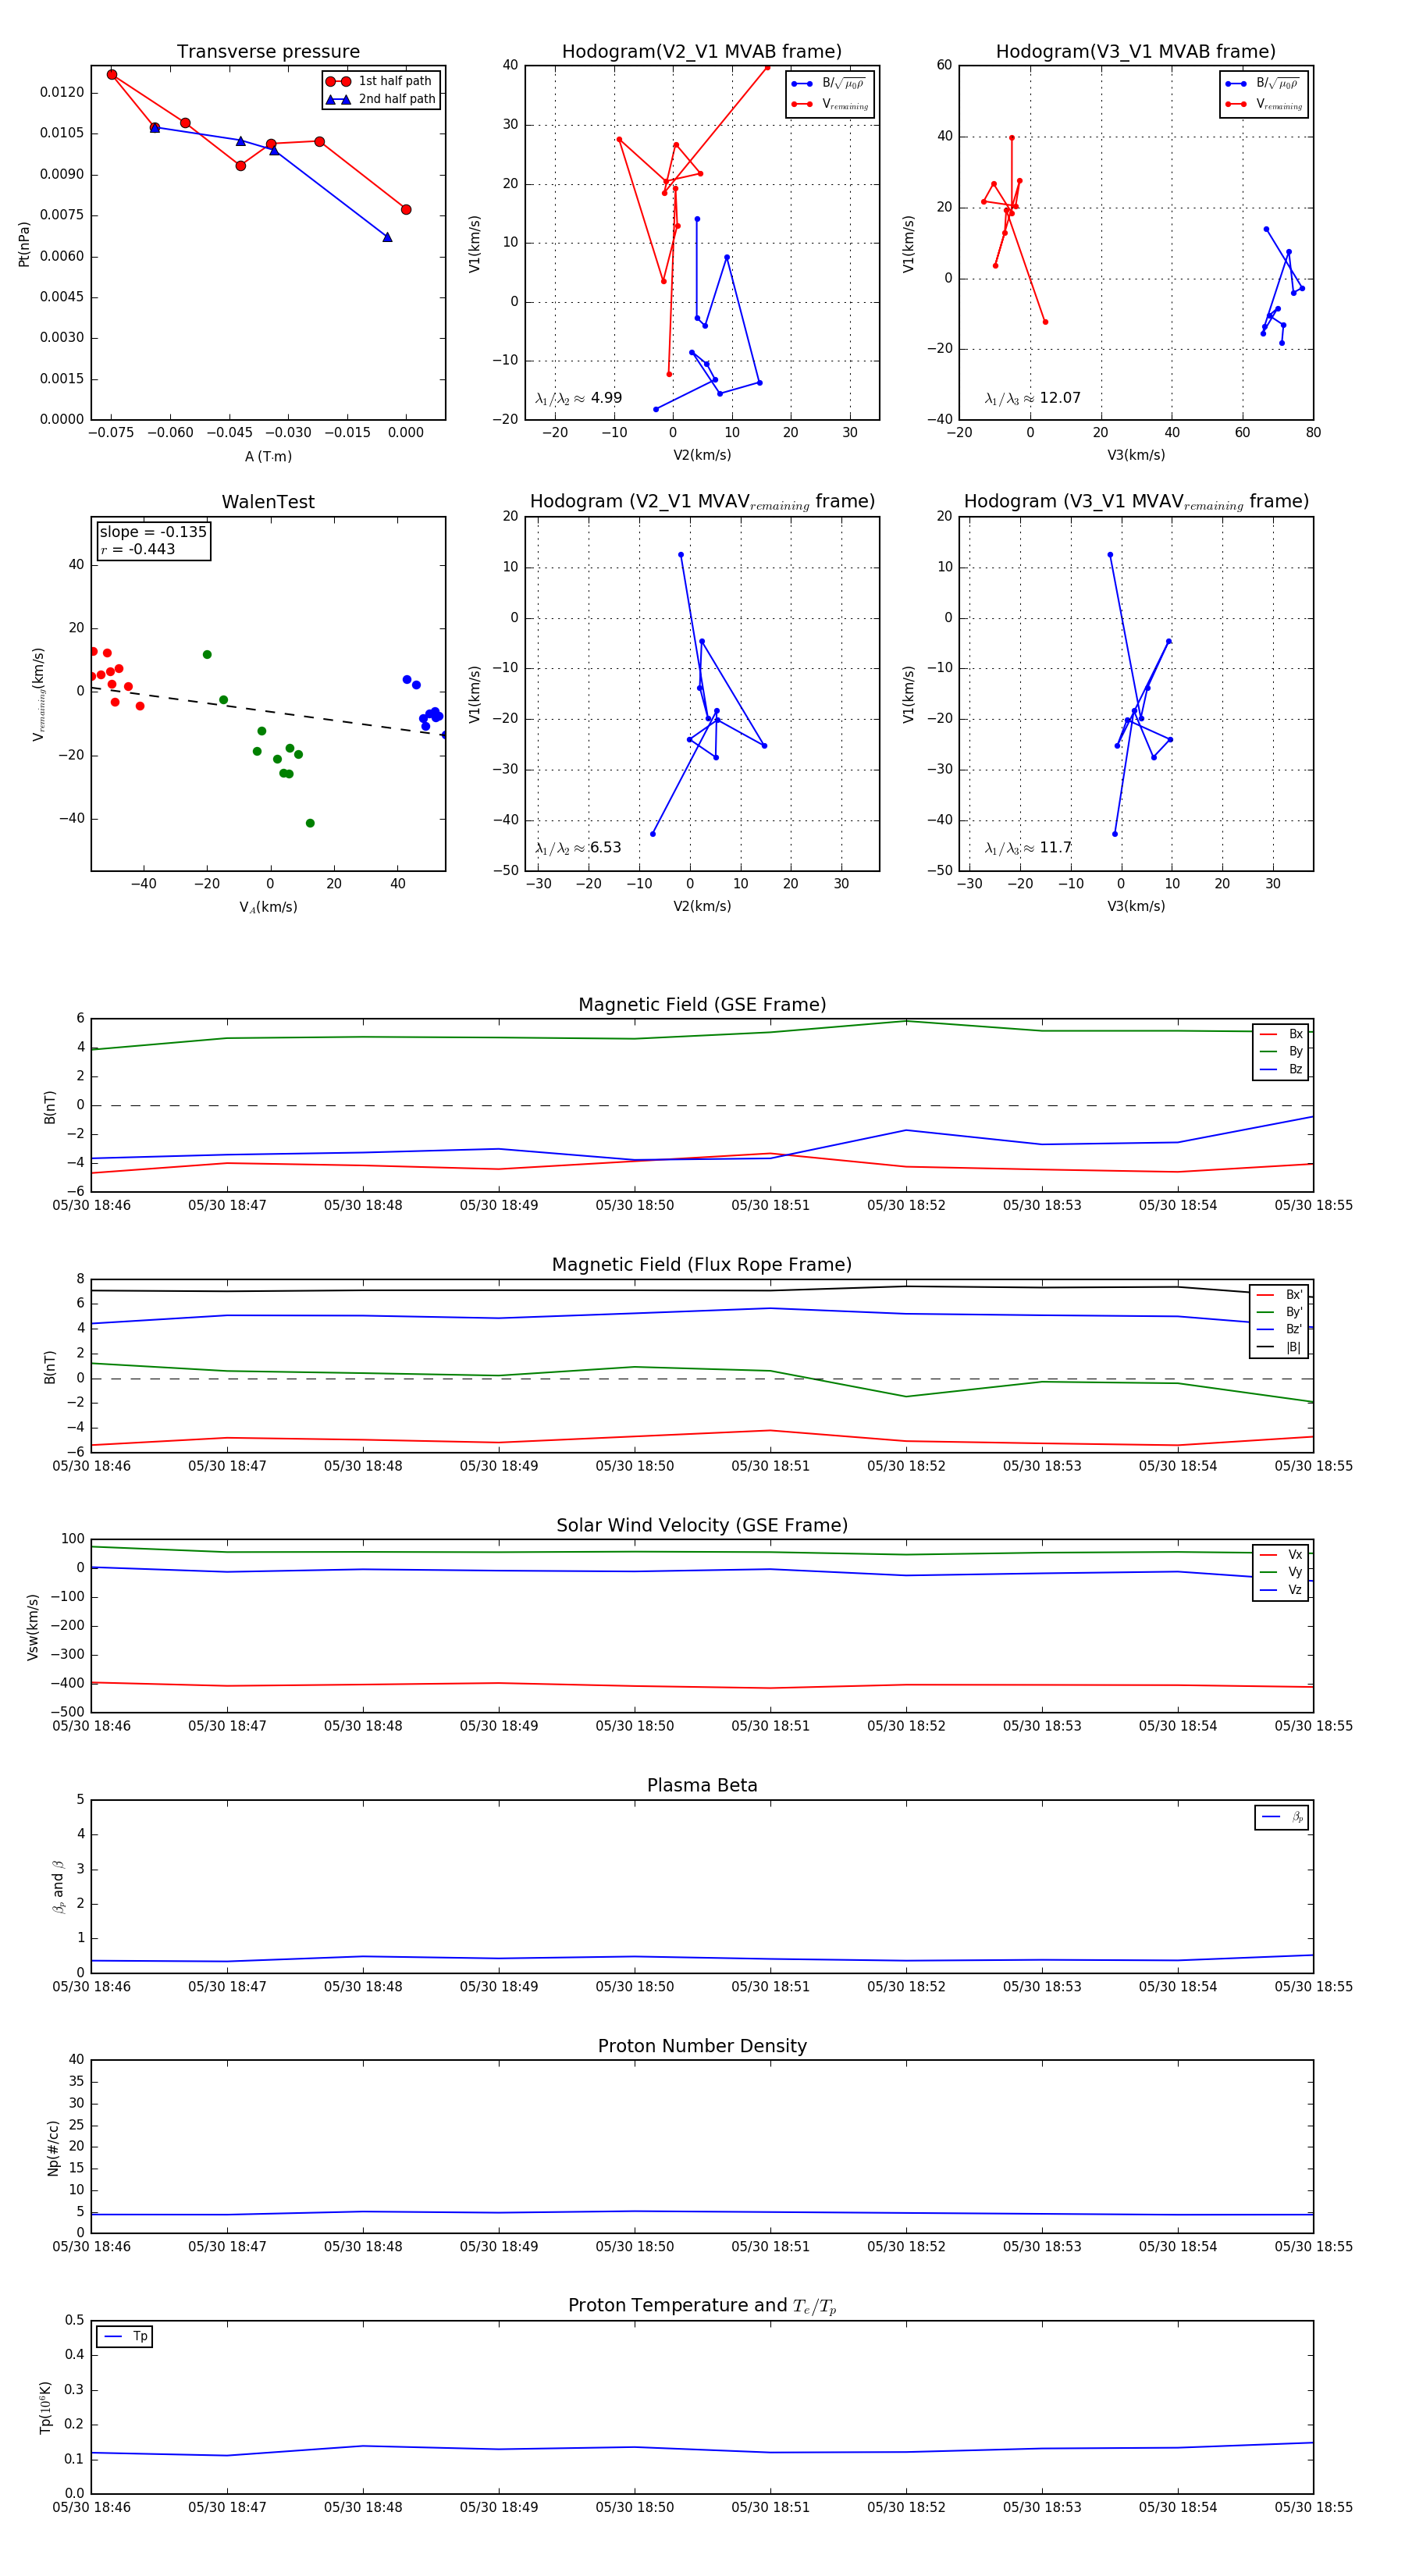Click the 'Proton Temperature and Te/Tp' title
The width and height of the screenshot is (1405, 2576).
pos(702,2306)
